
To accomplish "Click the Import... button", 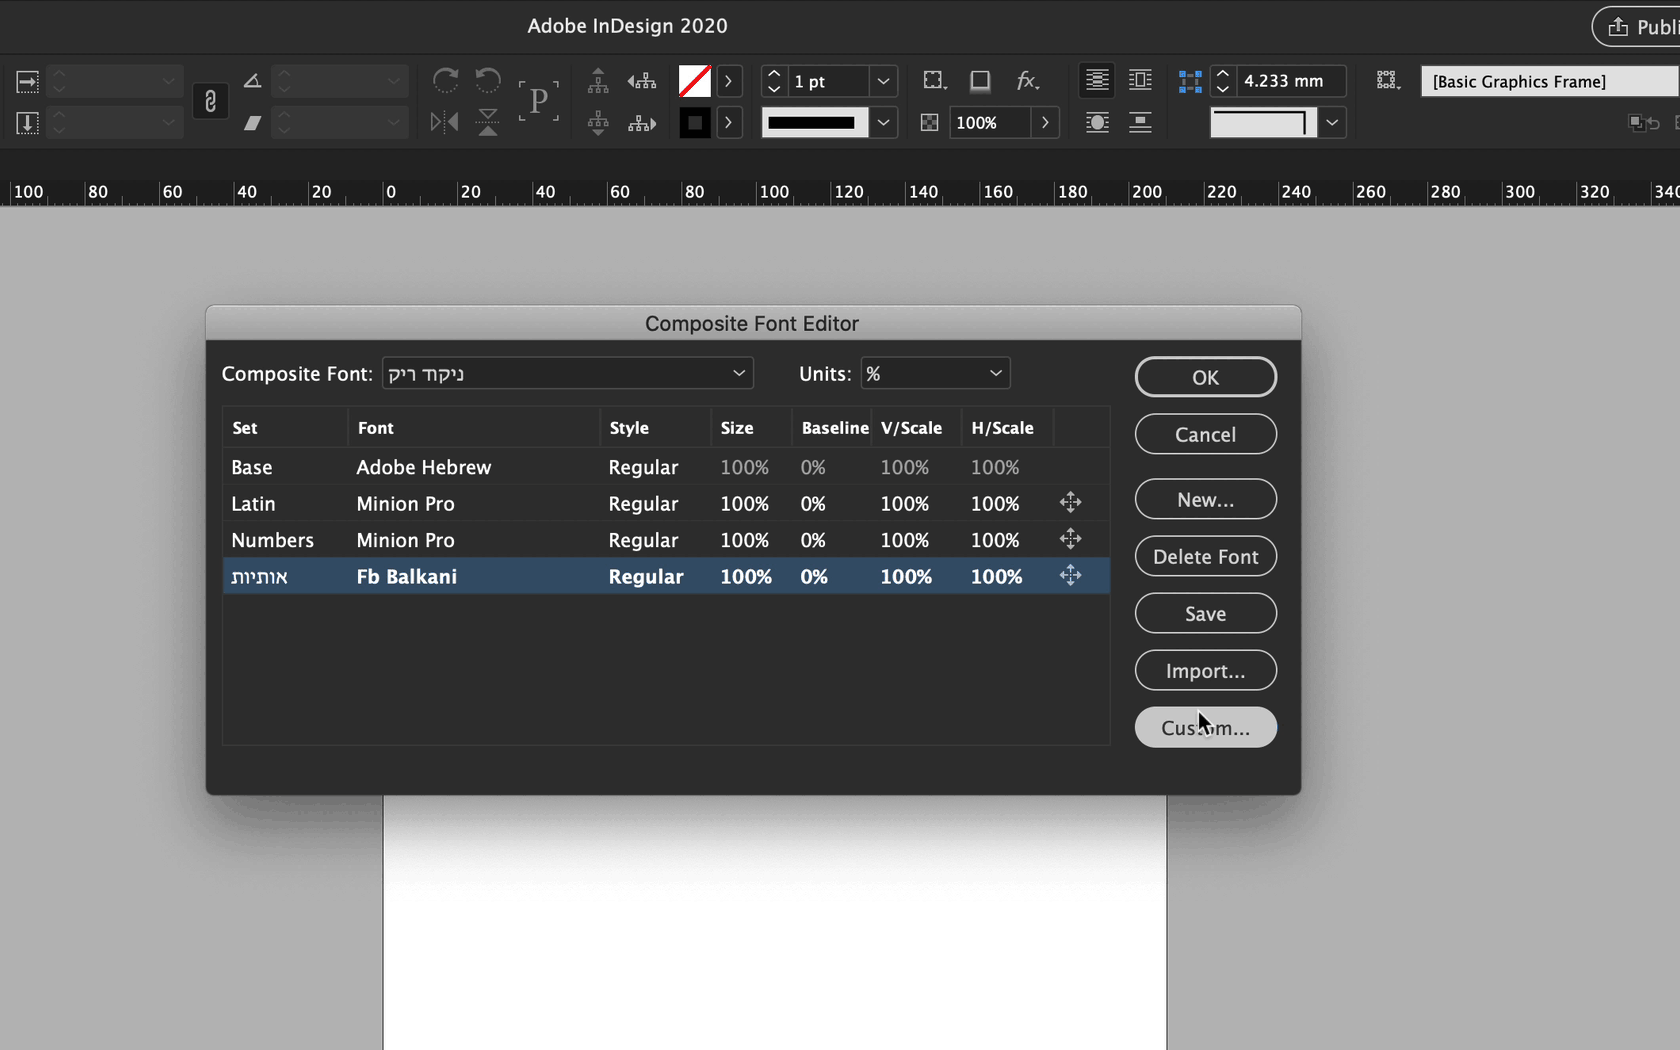I will pyautogui.click(x=1205, y=671).
